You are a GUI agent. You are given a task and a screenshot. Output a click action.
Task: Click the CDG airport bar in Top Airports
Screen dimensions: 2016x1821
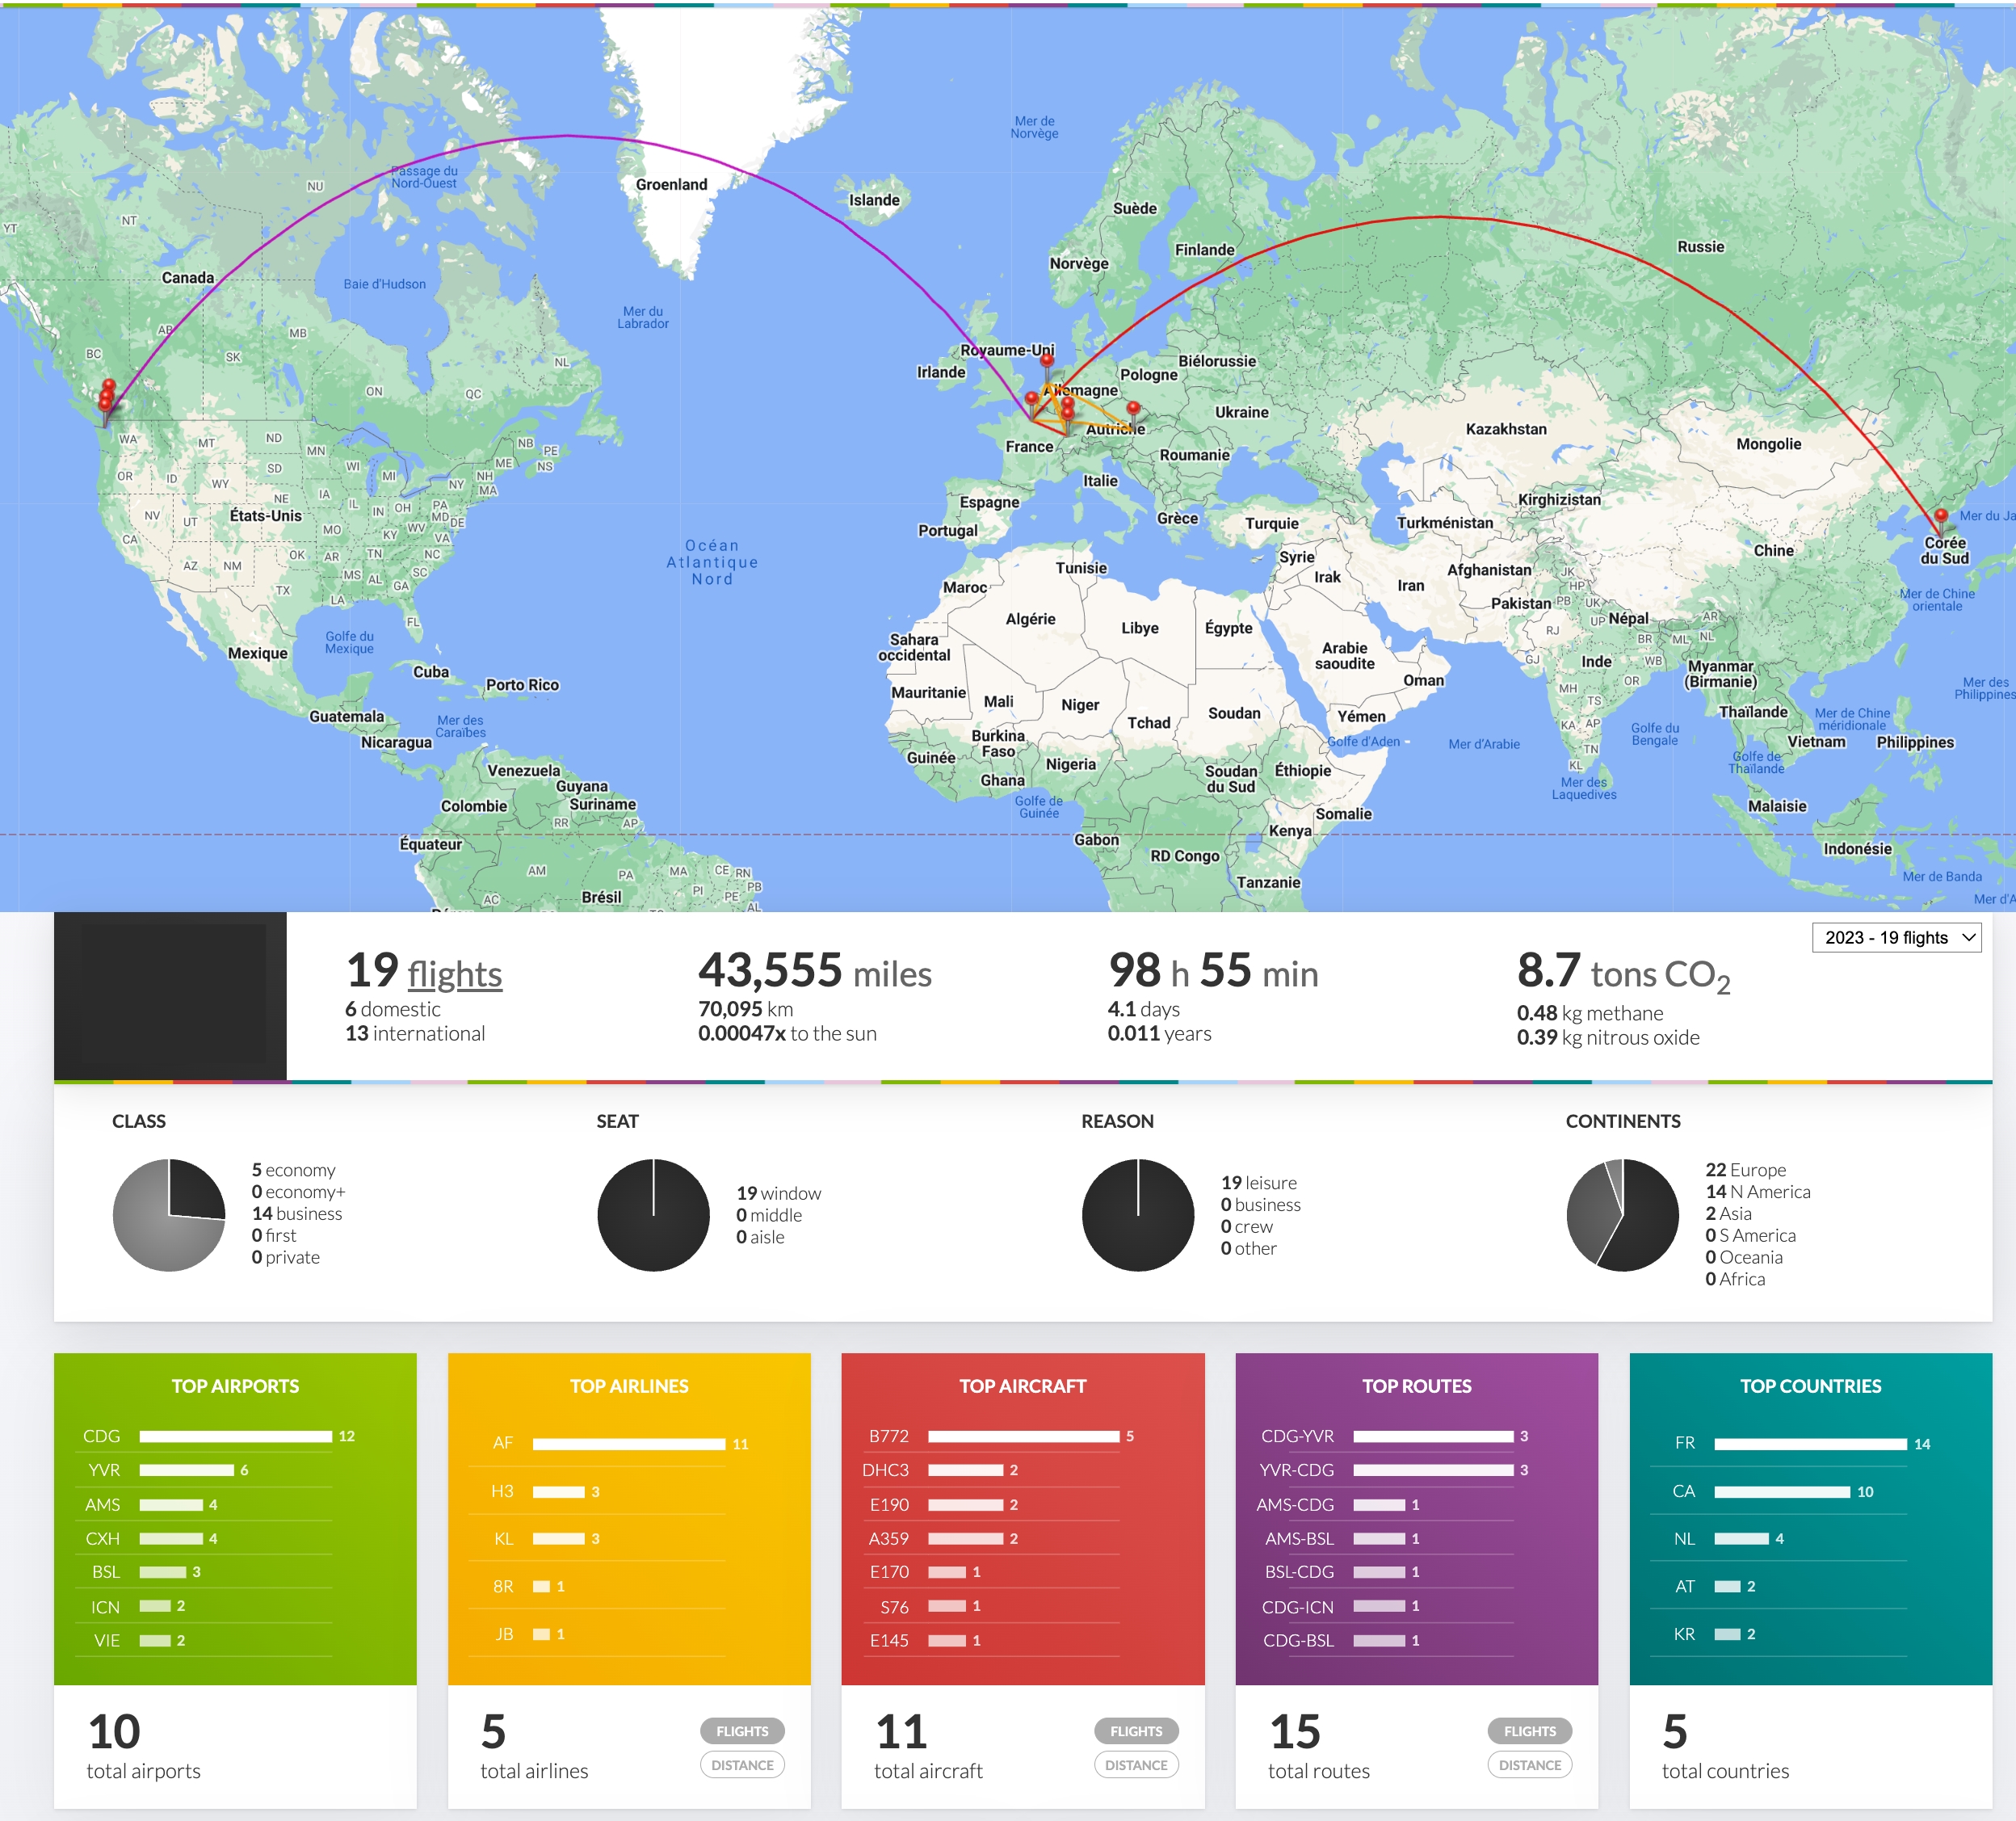coord(236,1436)
